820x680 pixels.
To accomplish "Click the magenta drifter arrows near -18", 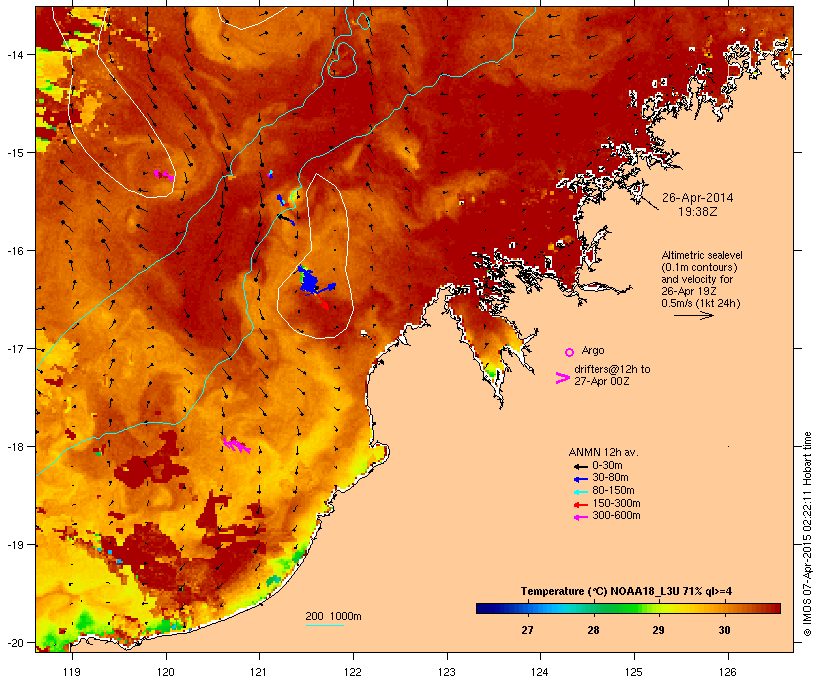I will 236,445.
